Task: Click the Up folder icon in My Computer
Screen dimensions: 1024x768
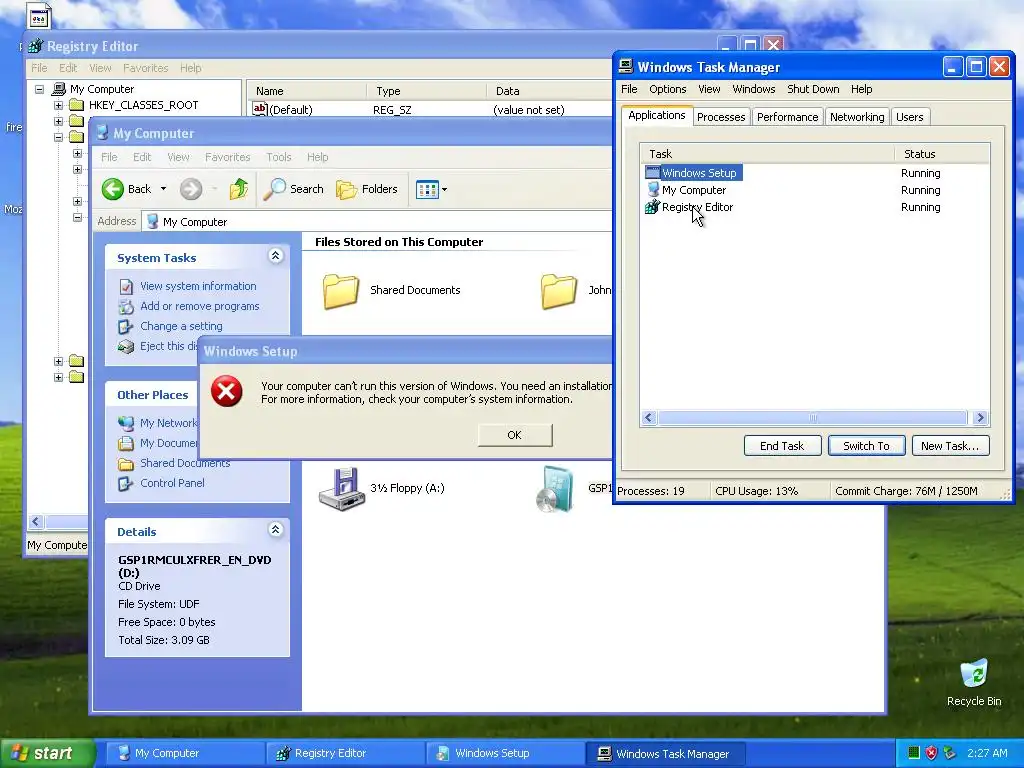Action: click(x=239, y=189)
